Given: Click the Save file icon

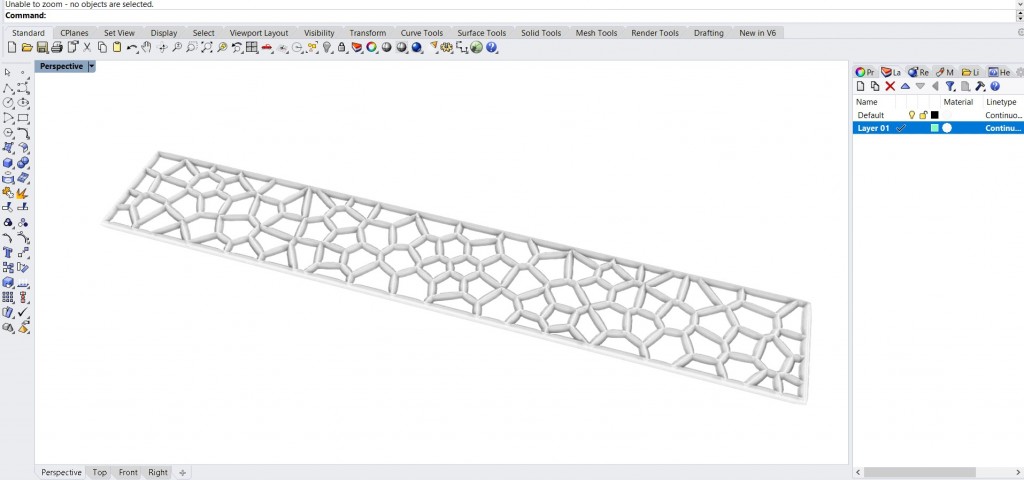Looking at the screenshot, I should 42,48.
